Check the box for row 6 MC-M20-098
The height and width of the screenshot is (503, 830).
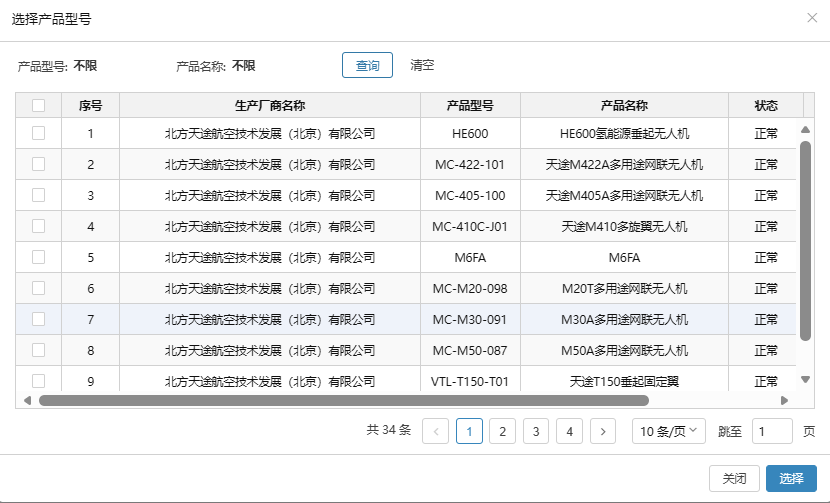tap(38, 288)
